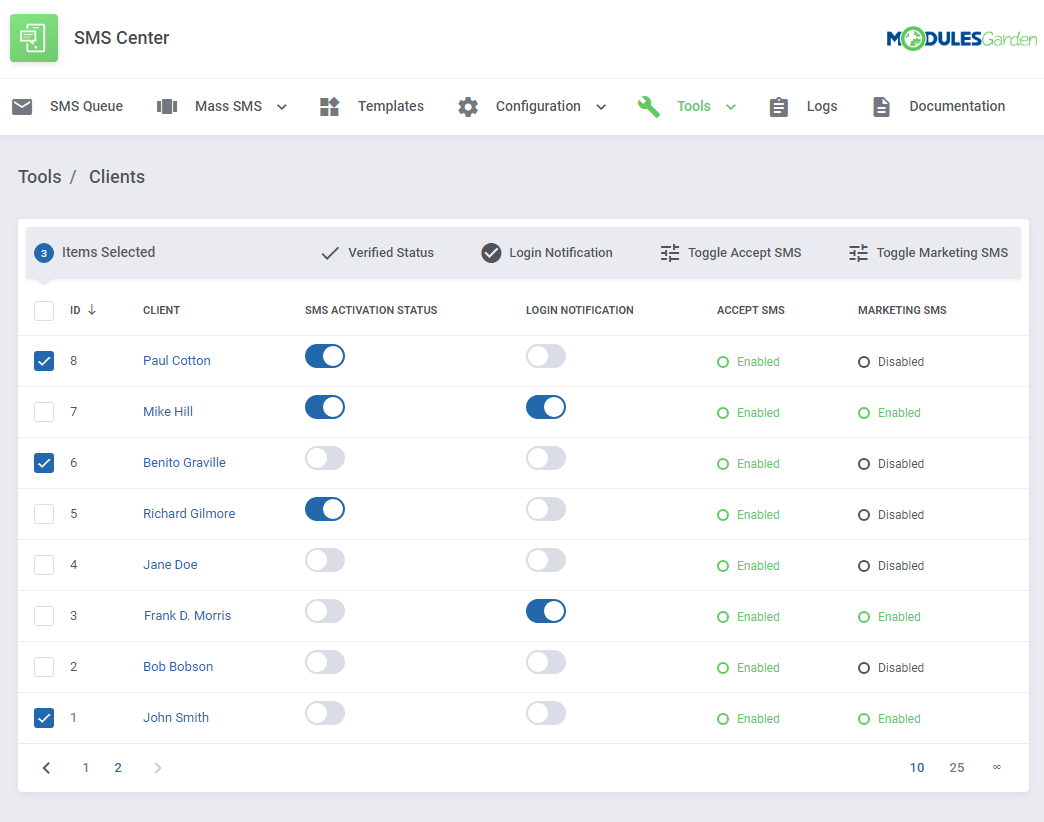The width and height of the screenshot is (1044, 822).
Task: Expand the Configuration dropdown chevron
Action: 601,107
